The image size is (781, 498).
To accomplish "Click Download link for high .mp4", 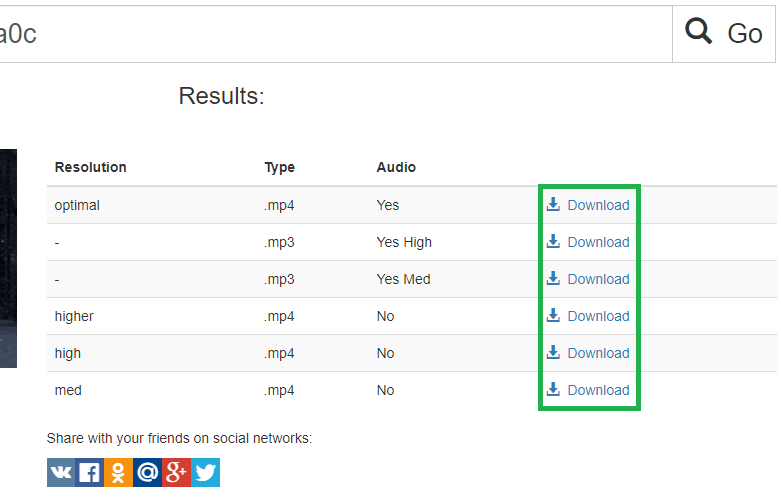I will 588,353.
